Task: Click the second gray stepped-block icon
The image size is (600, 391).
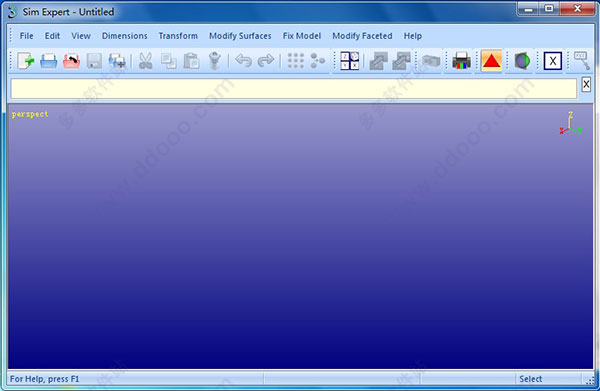Action: point(401,61)
